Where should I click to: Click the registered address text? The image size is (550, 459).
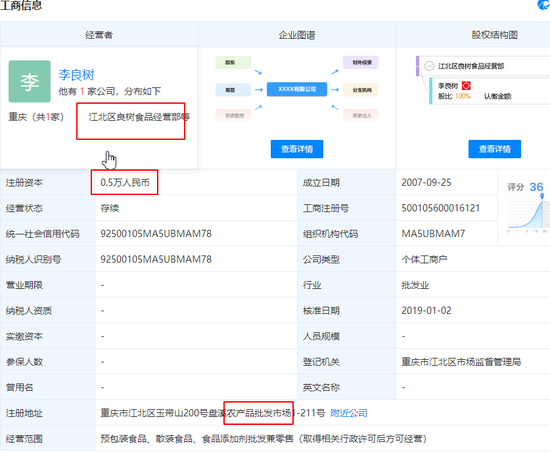[213, 413]
